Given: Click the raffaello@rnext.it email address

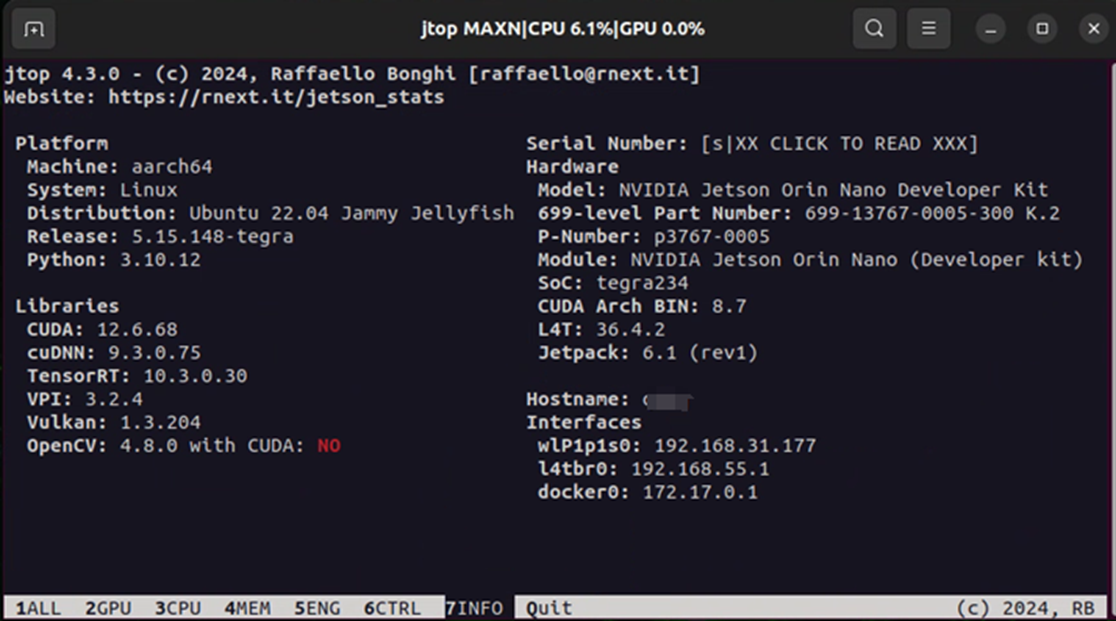Looking at the screenshot, I should coord(584,74).
